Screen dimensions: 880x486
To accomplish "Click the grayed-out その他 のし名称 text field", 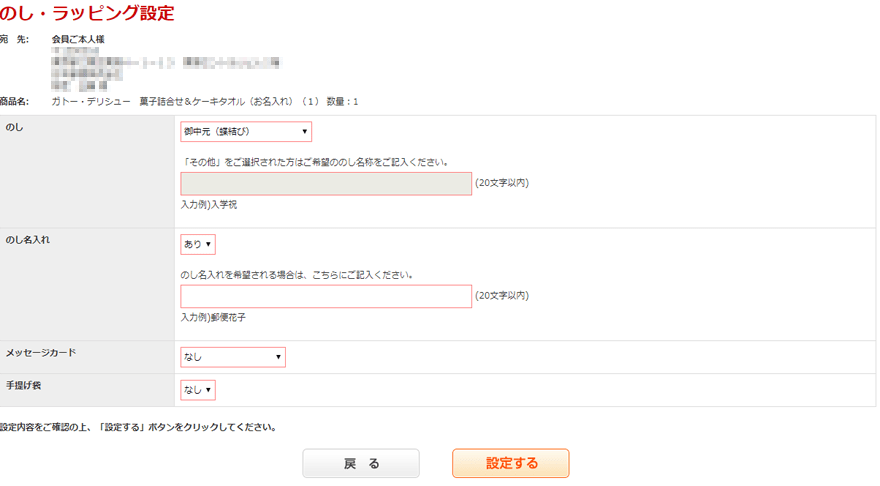I will tap(325, 183).
